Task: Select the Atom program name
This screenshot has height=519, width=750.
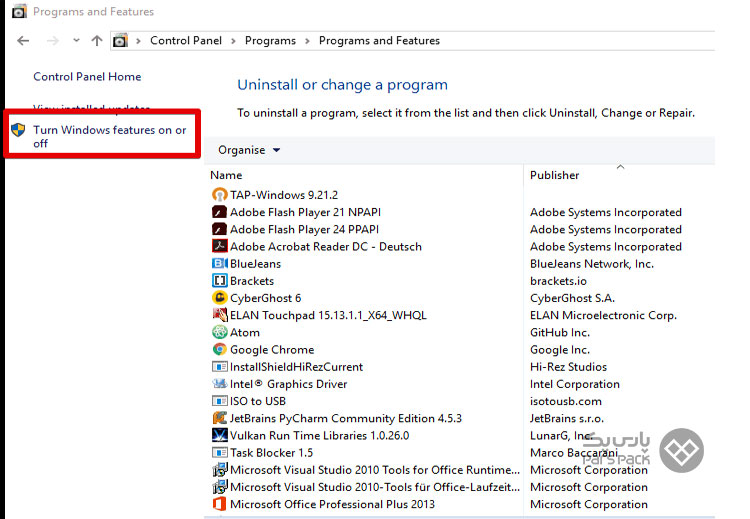Action: point(245,332)
